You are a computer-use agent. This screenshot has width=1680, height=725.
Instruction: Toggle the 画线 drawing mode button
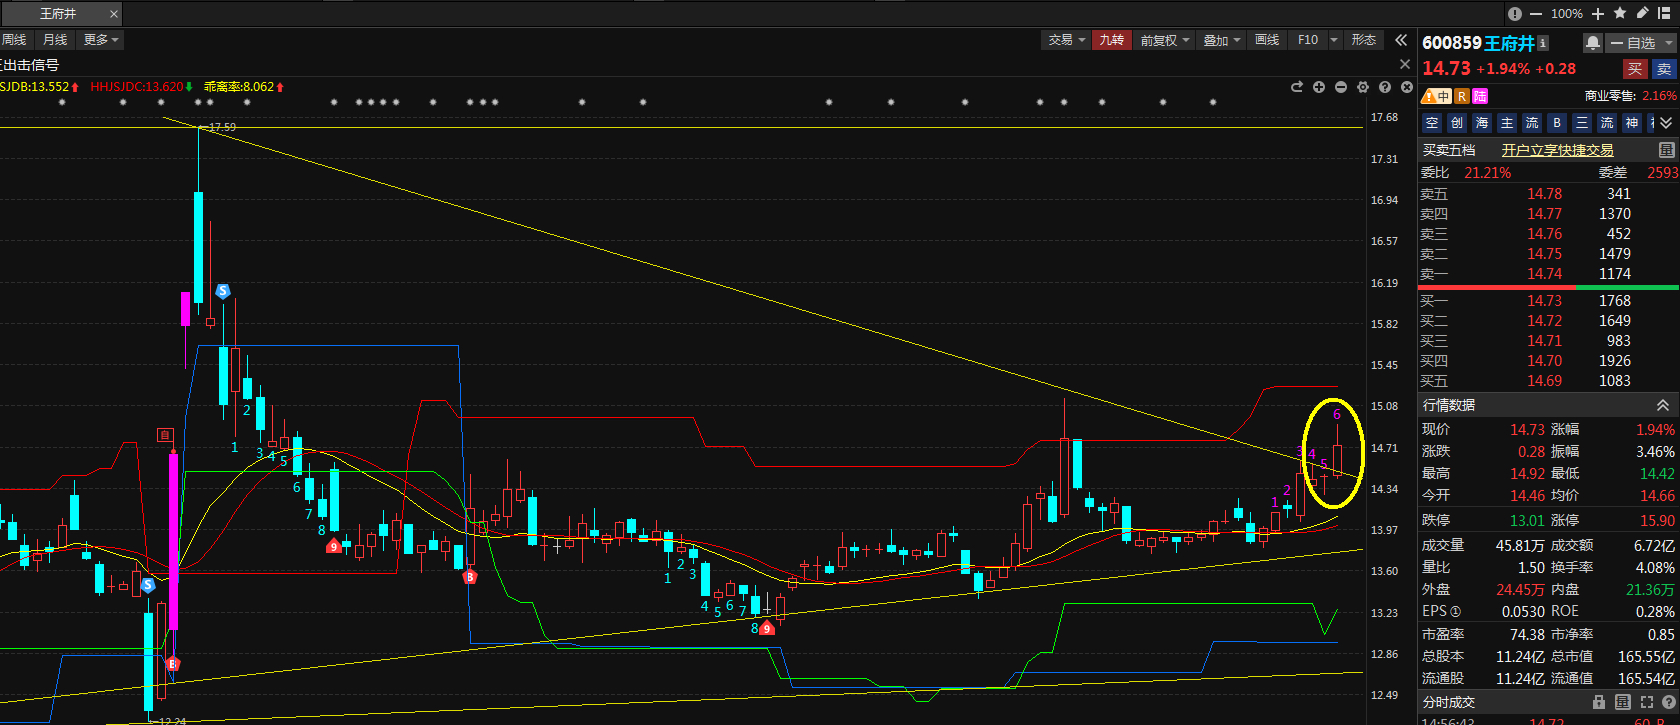1267,40
